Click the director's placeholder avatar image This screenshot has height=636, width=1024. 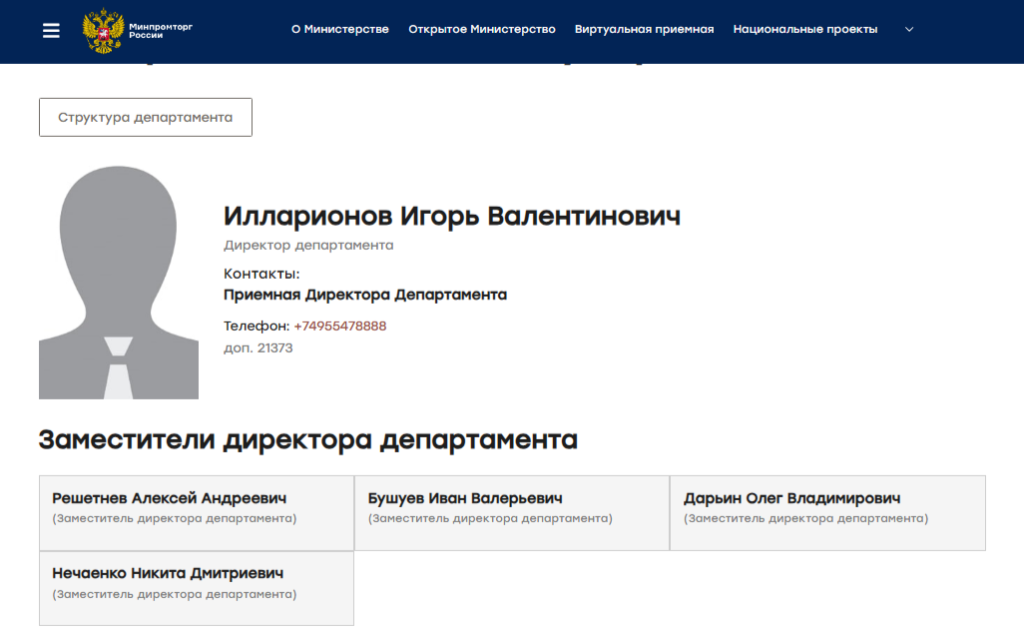click(119, 282)
